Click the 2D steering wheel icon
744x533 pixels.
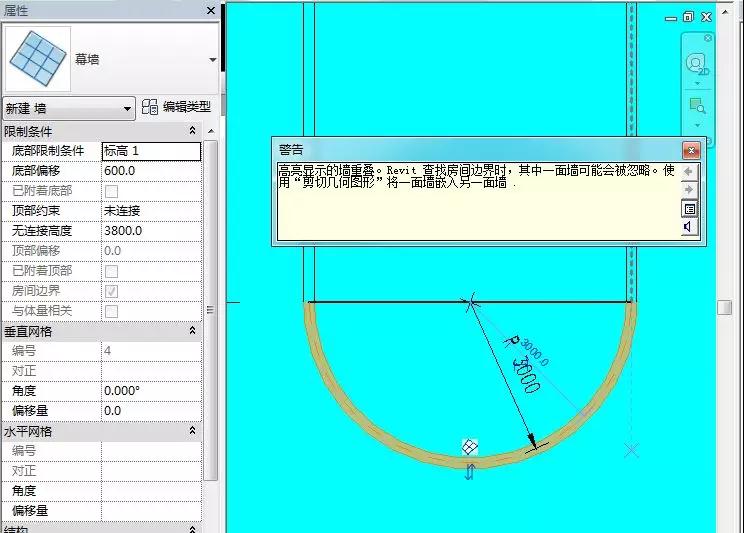click(697, 64)
